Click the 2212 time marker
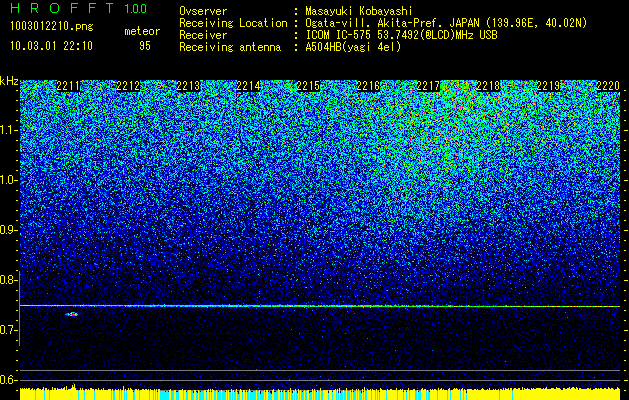Image resolution: width=629 pixels, height=400 pixels. tap(128, 85)
